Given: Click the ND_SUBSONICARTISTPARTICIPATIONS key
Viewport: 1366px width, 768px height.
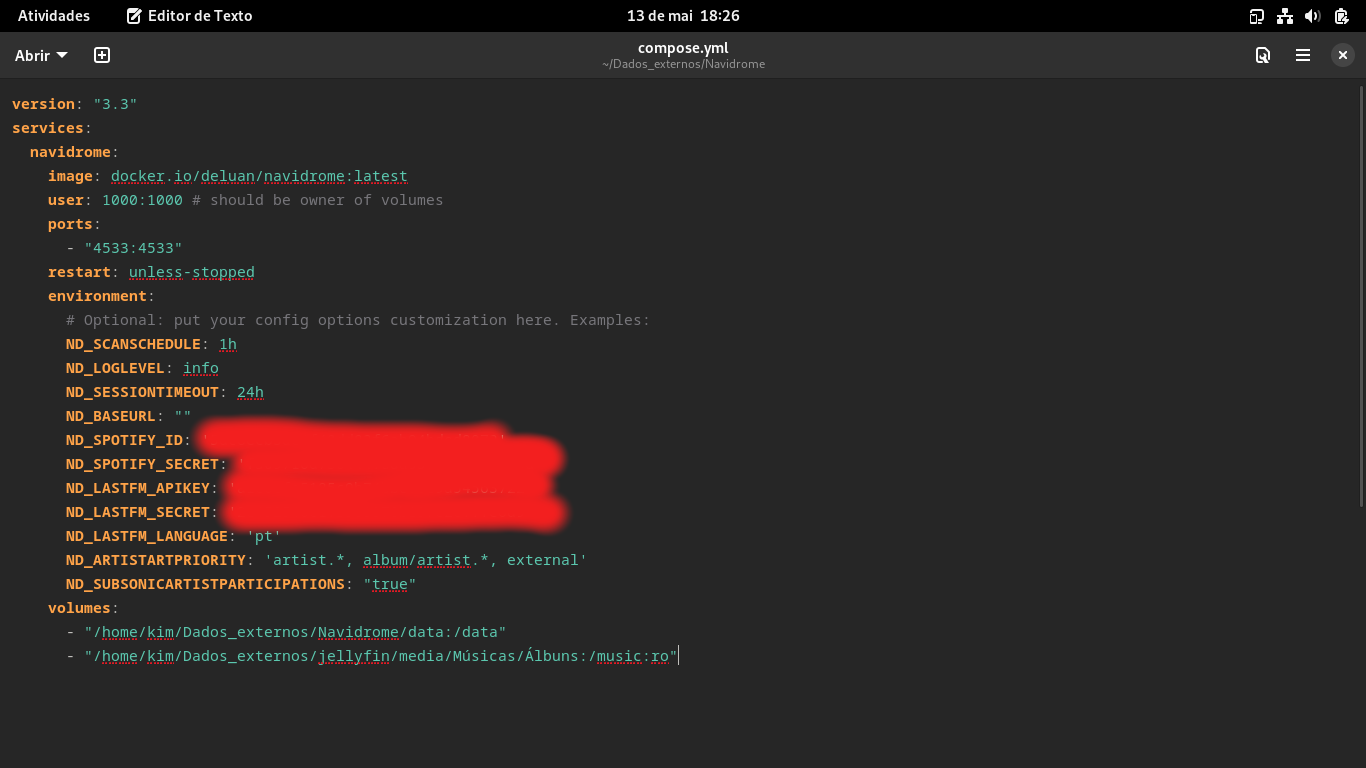Looking at the screenshot, I should point(205,584).
